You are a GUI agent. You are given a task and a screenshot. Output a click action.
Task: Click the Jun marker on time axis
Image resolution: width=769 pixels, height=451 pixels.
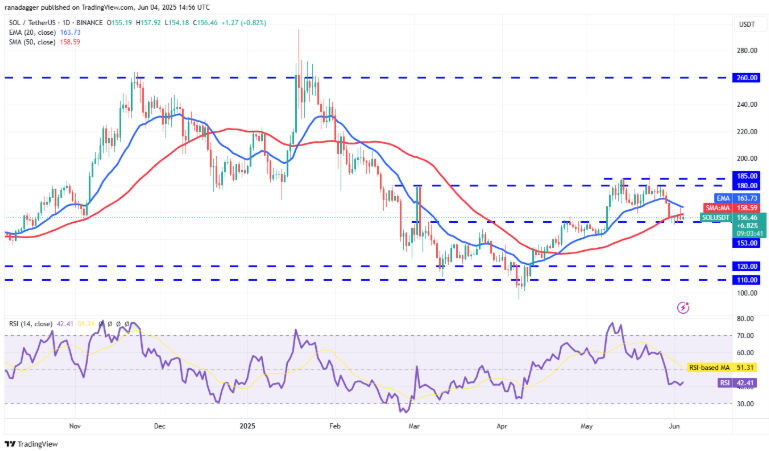pos(674,426)
